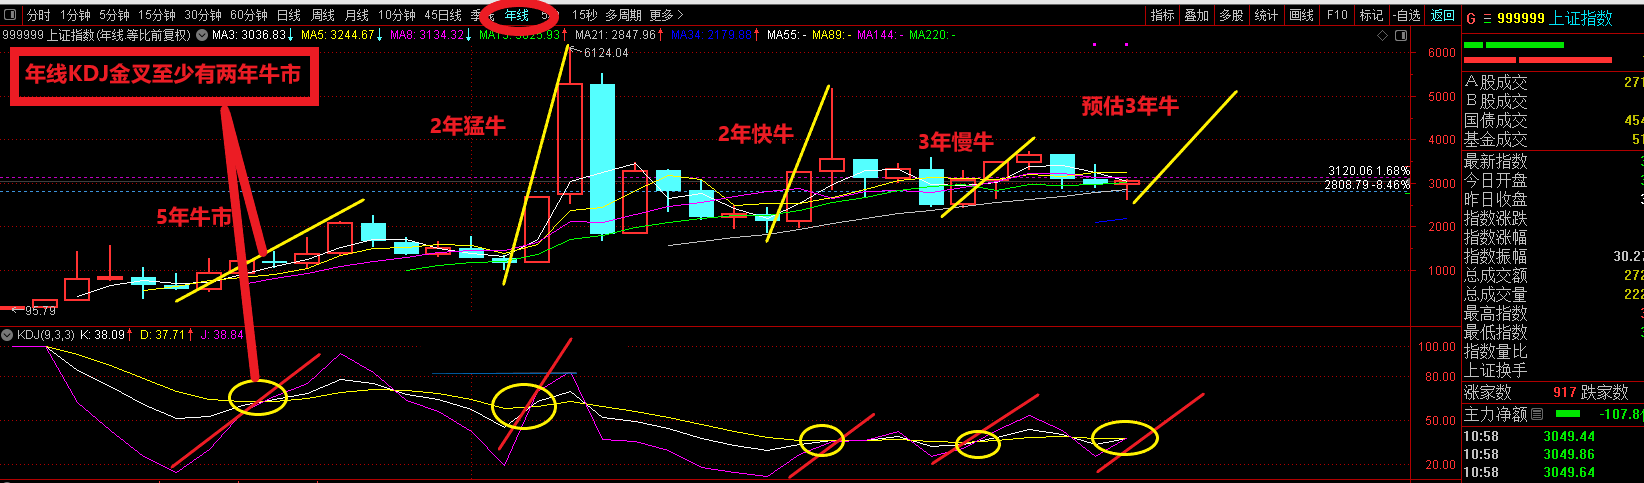This screenshot has width=1644, height=483.
Task: Click the 总成交额 row
Action: pos(1553,275)
